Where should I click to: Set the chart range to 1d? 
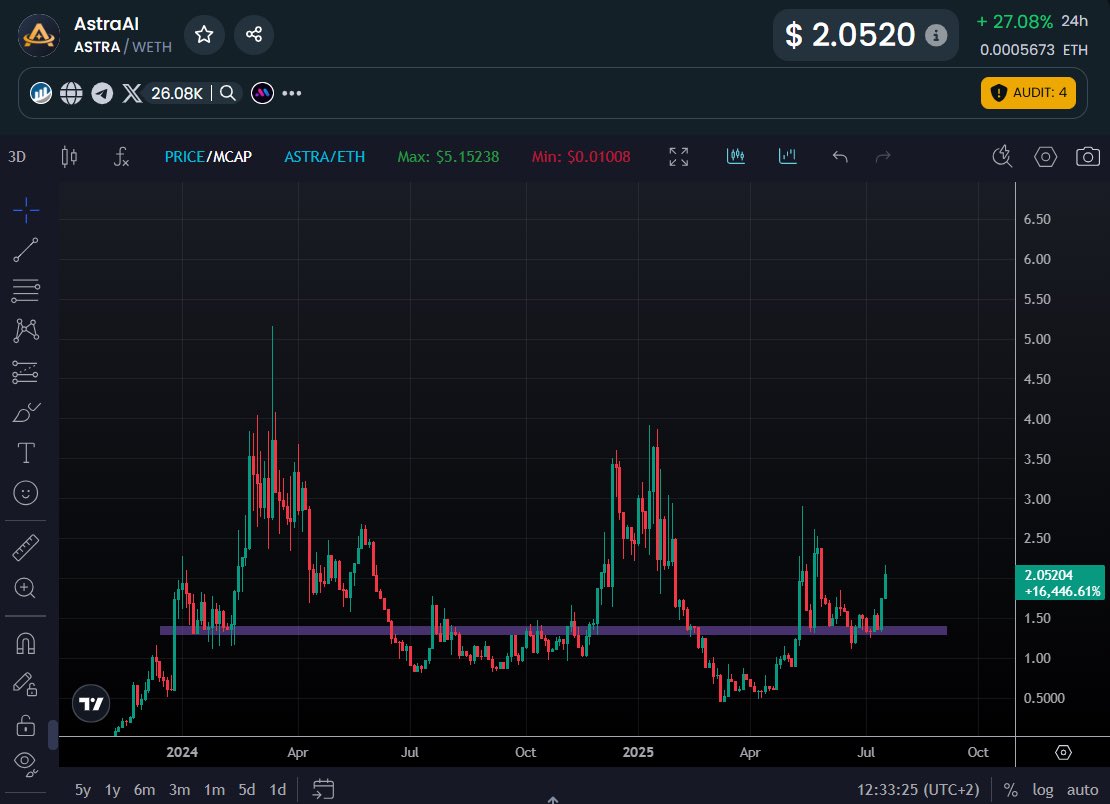pos(278,790)
